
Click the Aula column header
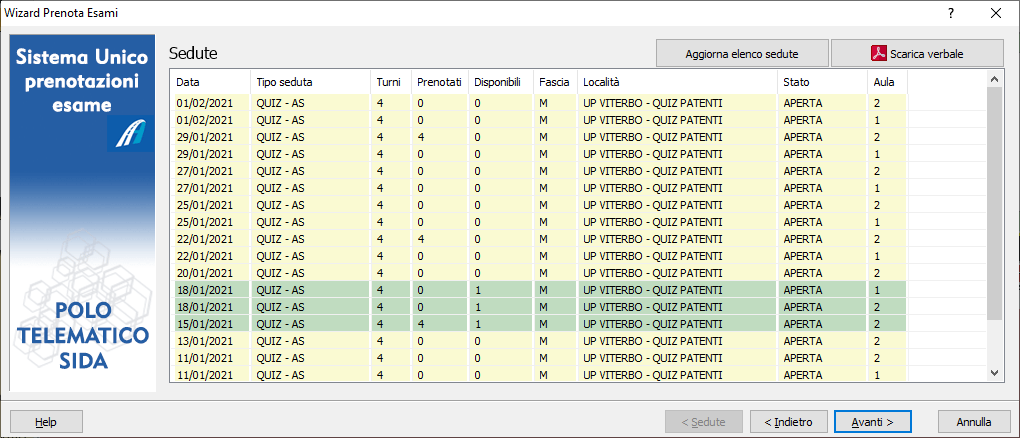pos(886,82)
